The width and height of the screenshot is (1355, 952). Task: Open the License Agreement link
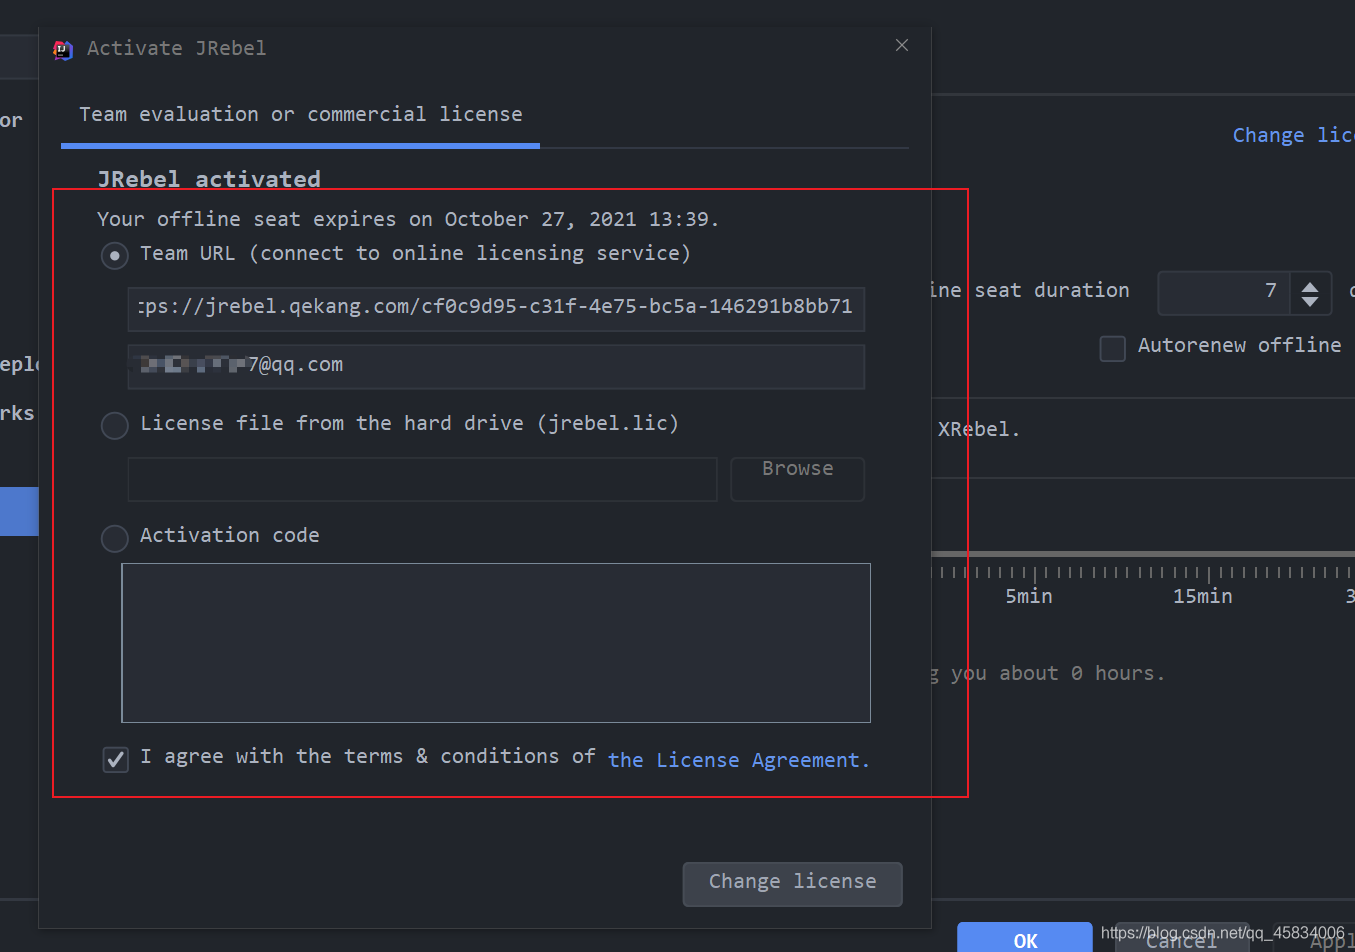pos(739,760)
